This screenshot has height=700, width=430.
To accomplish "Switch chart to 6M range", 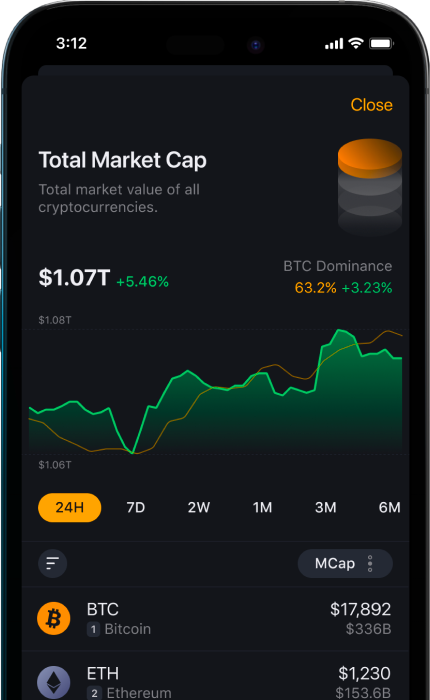I will (389, 508).
